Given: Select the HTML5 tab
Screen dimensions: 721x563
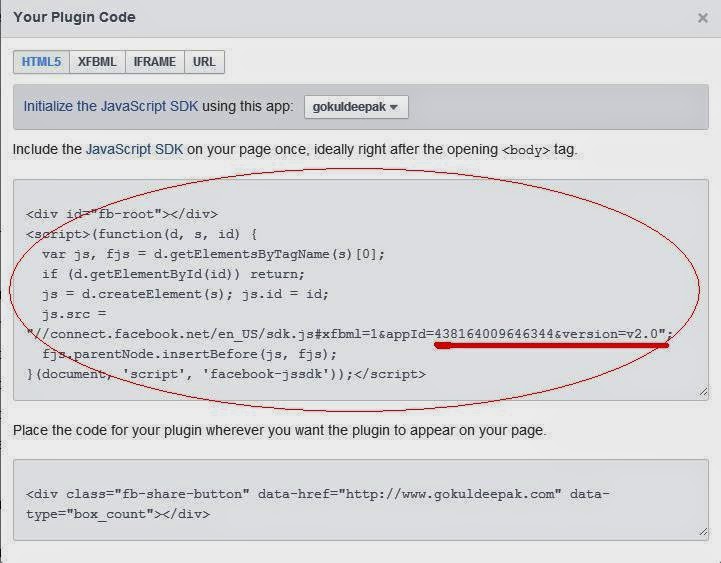Looking at the screenshot, I should pyautogui.click(x=41, y=62).
